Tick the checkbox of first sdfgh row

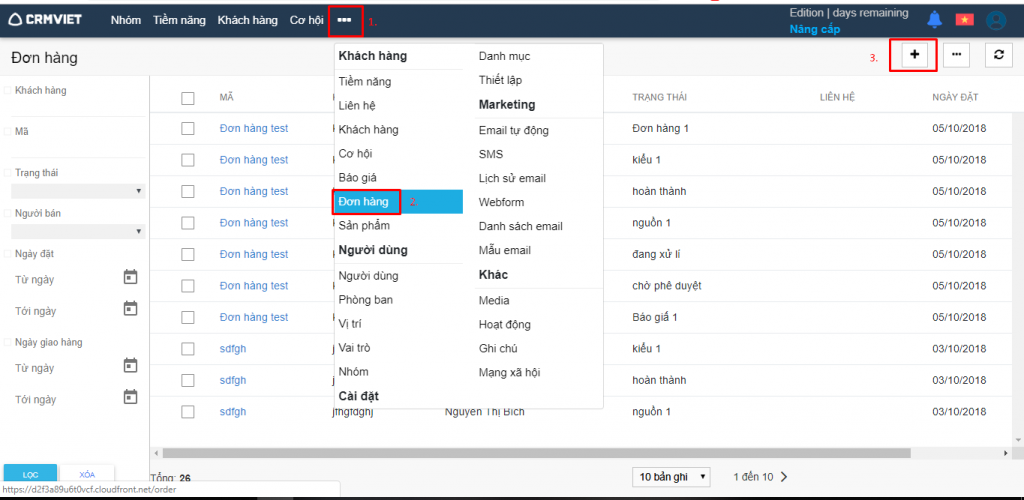(x=188, y=349)
